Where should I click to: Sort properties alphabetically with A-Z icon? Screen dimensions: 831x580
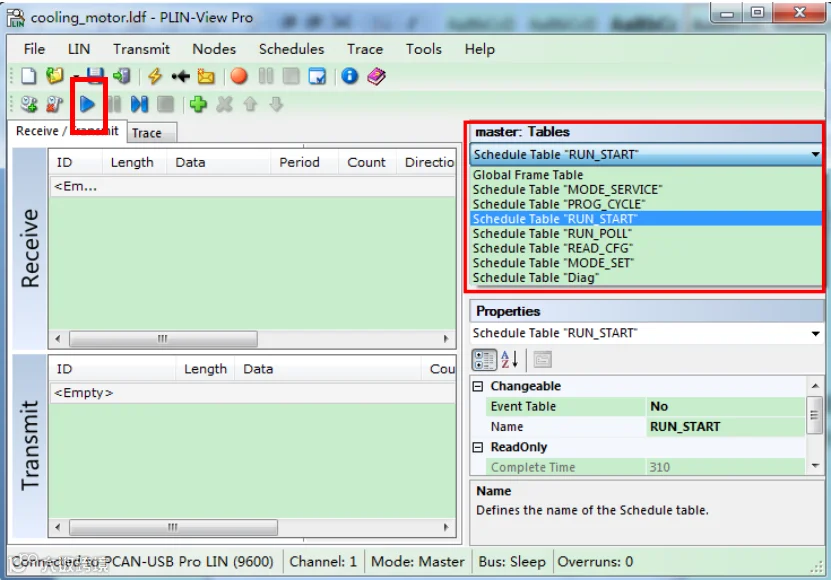click(x=509, y=360)
